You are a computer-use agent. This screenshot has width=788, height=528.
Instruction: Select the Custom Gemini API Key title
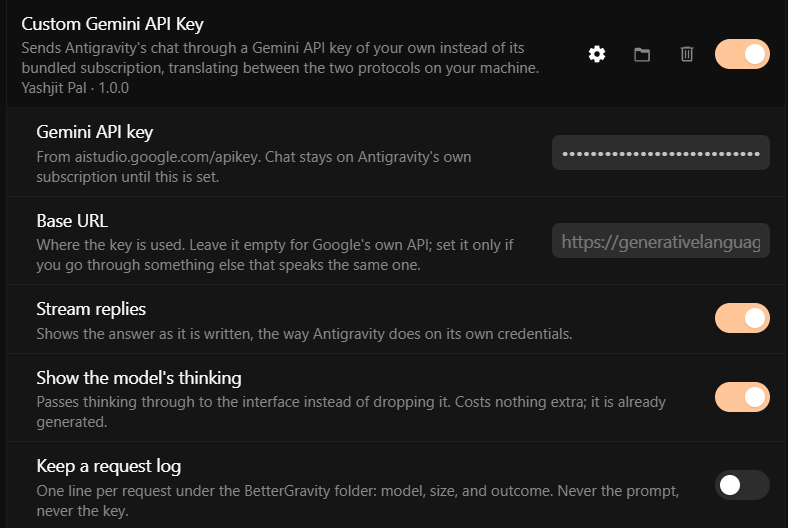[x=112, y=24]
